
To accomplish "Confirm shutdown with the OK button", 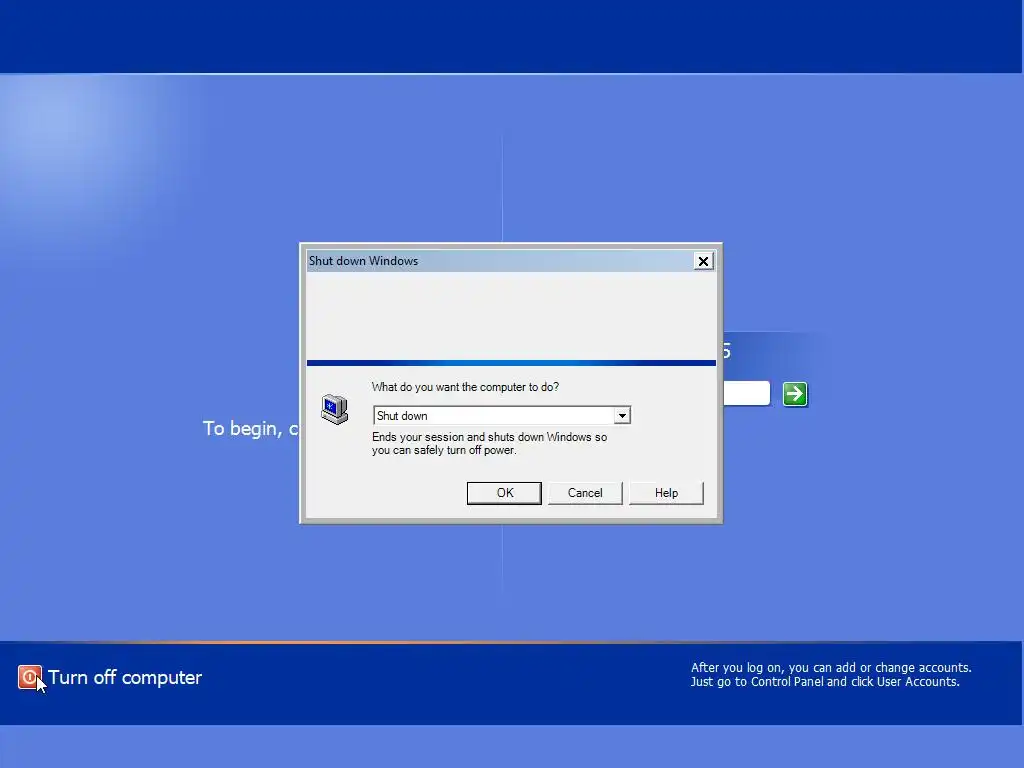I will pyautogui.click(x=504, y=493).
